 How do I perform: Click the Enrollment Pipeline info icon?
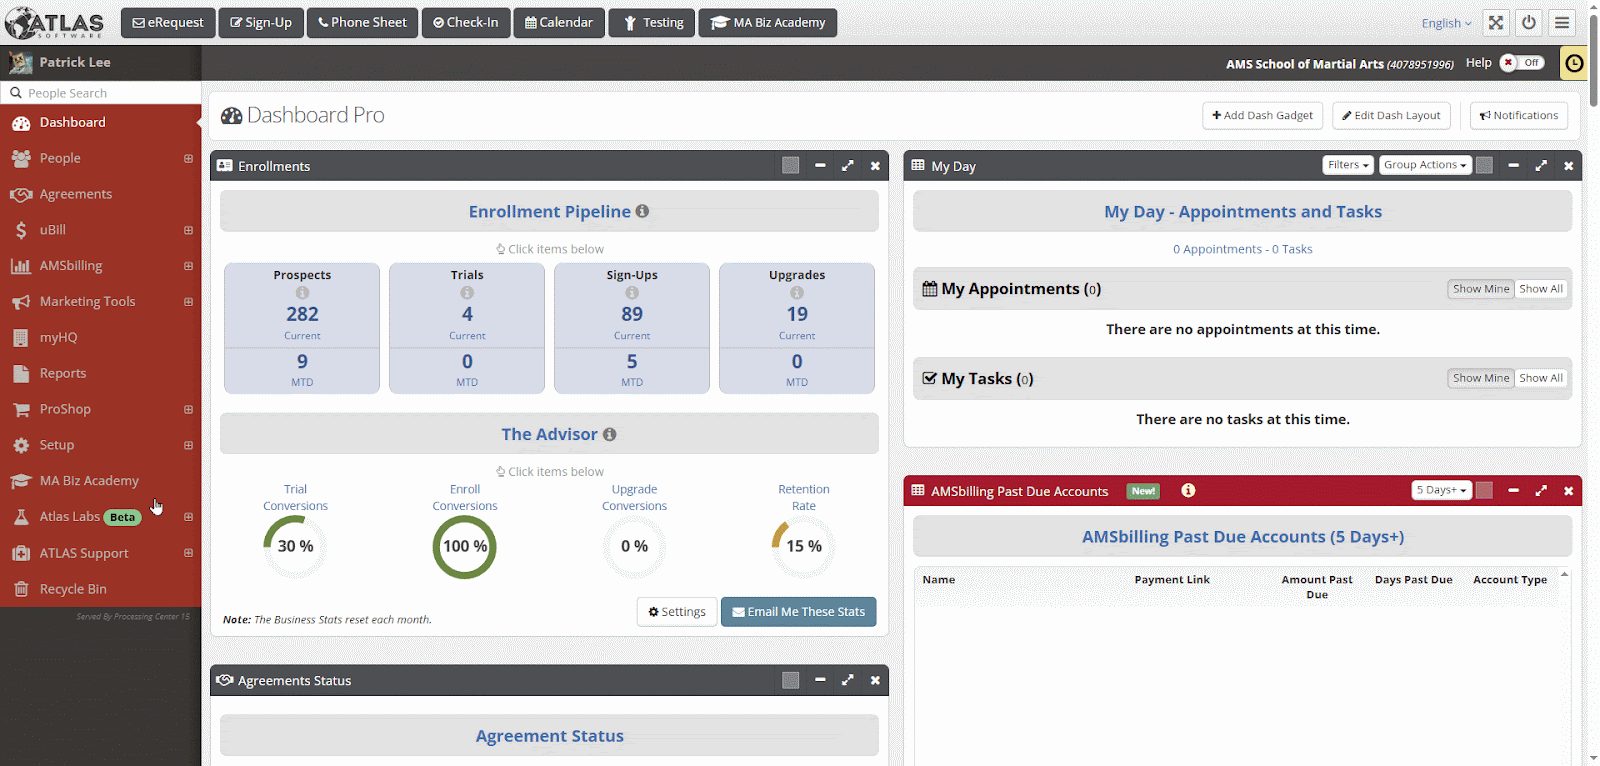(642, 211)
